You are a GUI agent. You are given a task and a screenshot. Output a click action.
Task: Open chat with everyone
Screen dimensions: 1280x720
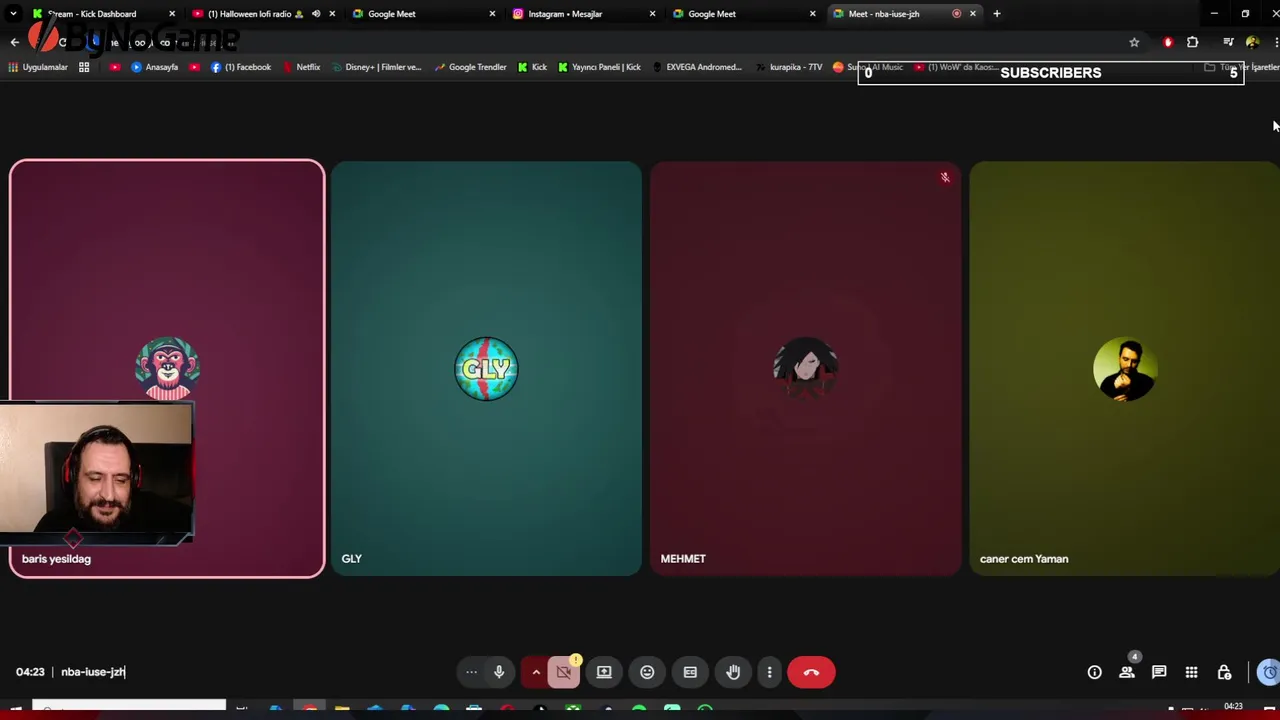1159,672
